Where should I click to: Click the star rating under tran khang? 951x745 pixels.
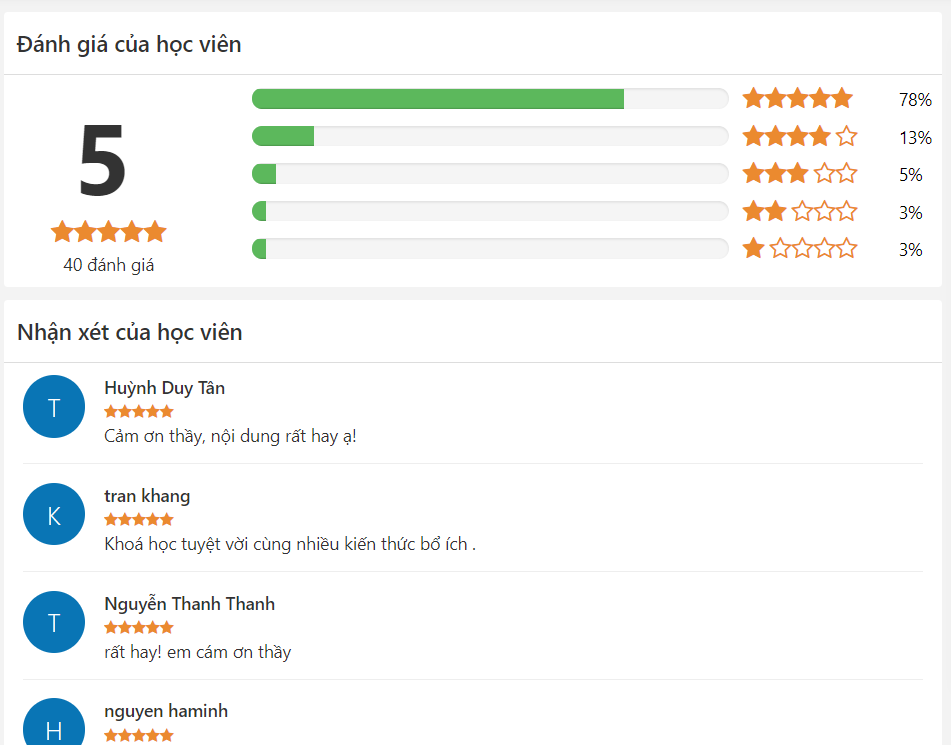click(139, 520)
